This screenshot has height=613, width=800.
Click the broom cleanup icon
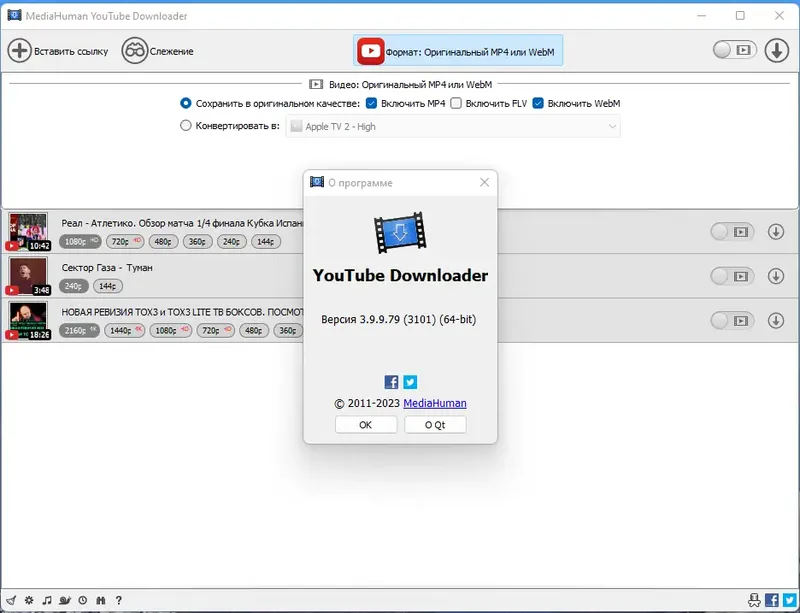point(12,600)
